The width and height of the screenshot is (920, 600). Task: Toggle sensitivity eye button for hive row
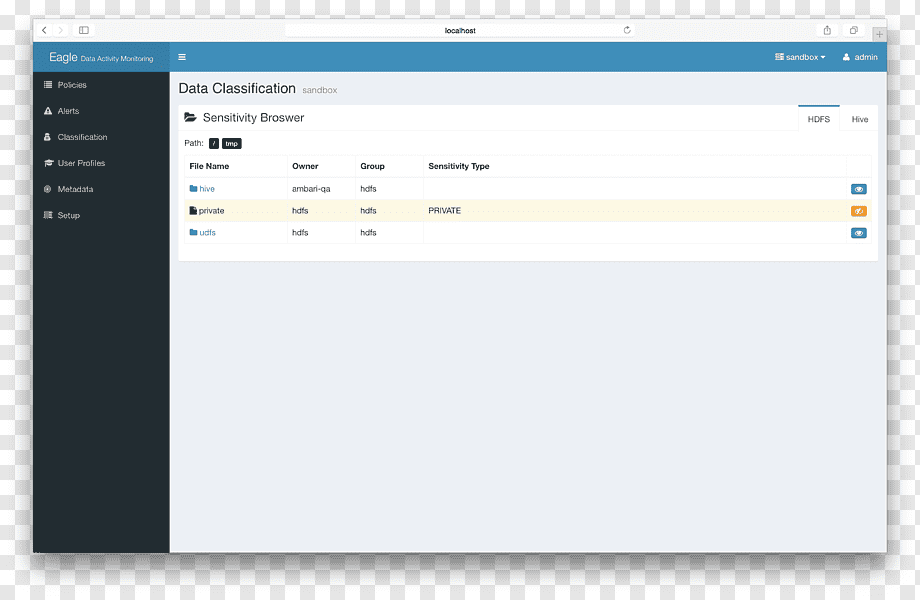tap(858, 189)
